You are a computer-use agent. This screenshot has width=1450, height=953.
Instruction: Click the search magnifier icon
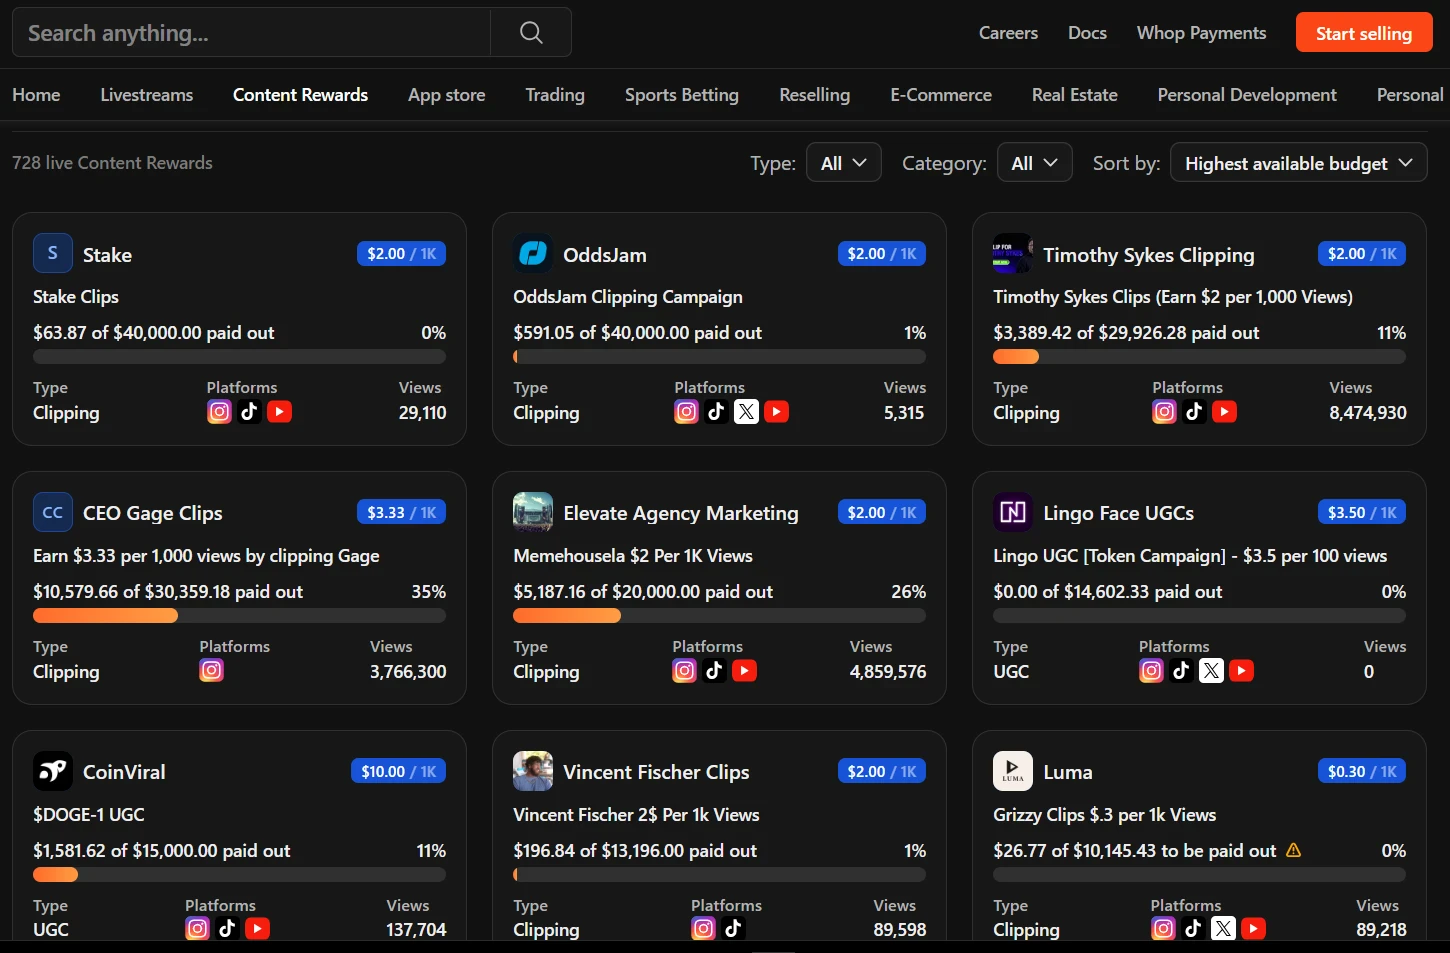click(531, 33)
